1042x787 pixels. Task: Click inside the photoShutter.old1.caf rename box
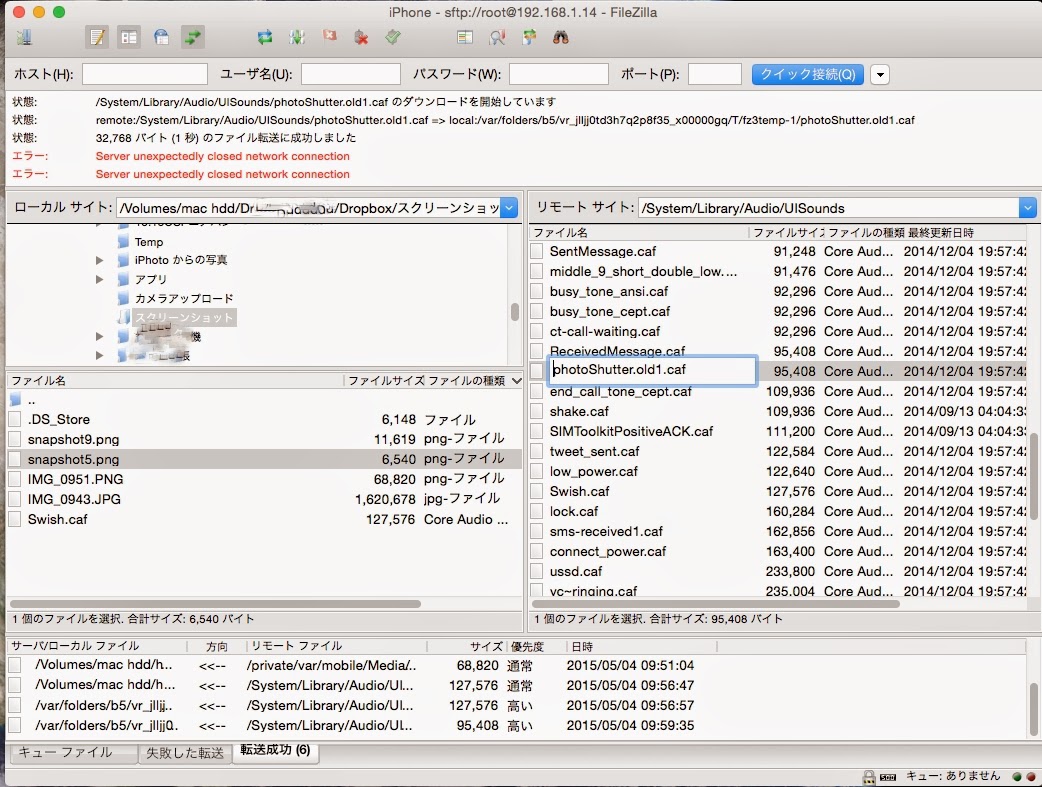pyautogui.click(x=653, y=370)
